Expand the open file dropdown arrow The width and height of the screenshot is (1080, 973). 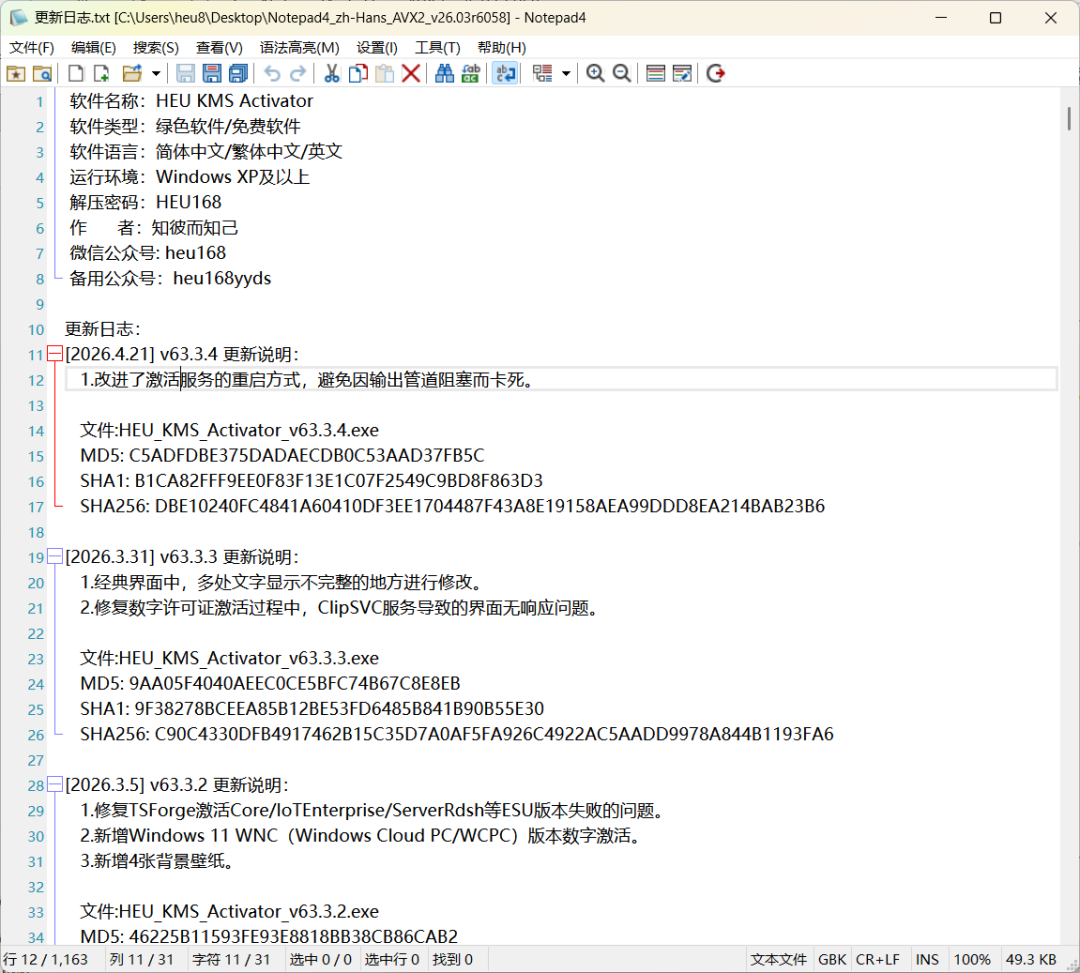(156, 74)
